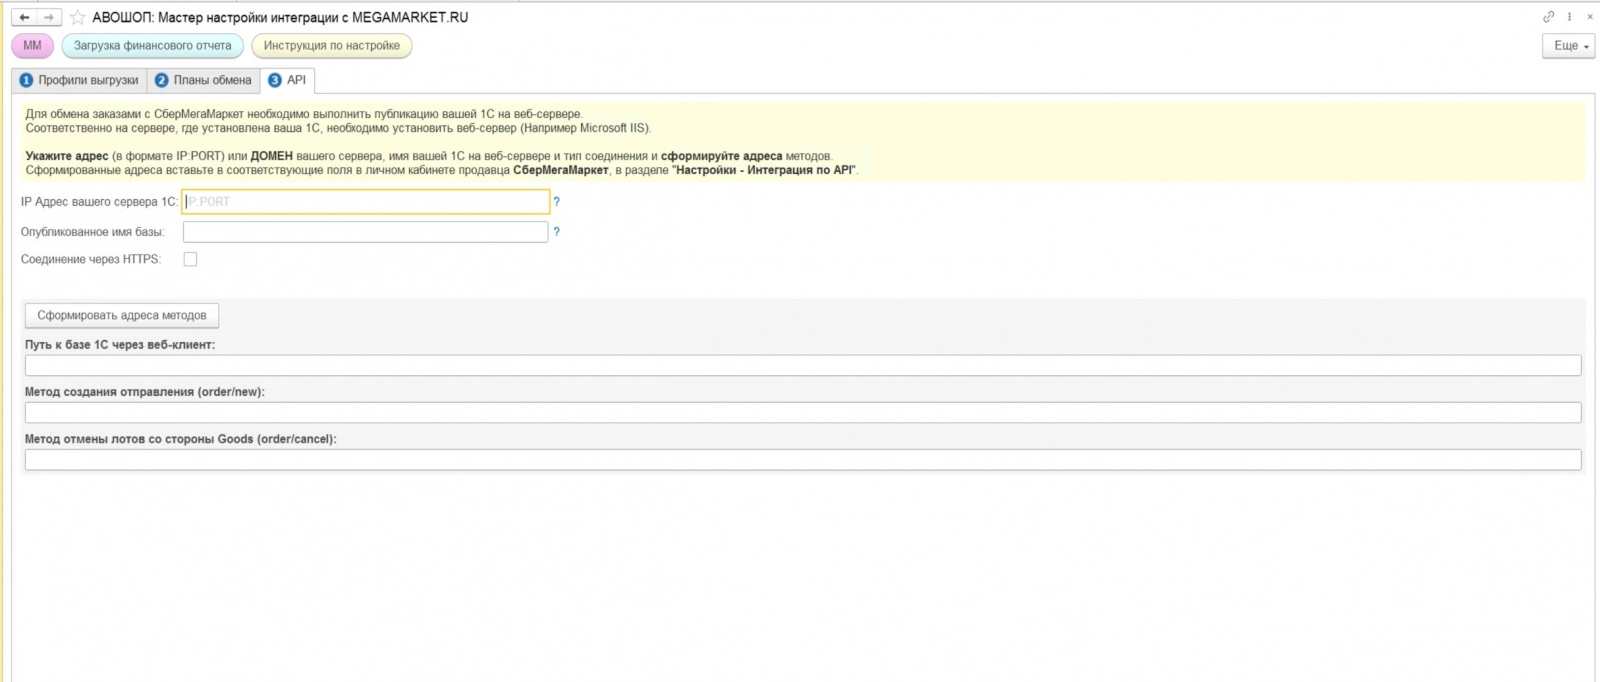Show help for the published base name field
The width and height of the screenshot is (1600, 682).
[557, 232]
